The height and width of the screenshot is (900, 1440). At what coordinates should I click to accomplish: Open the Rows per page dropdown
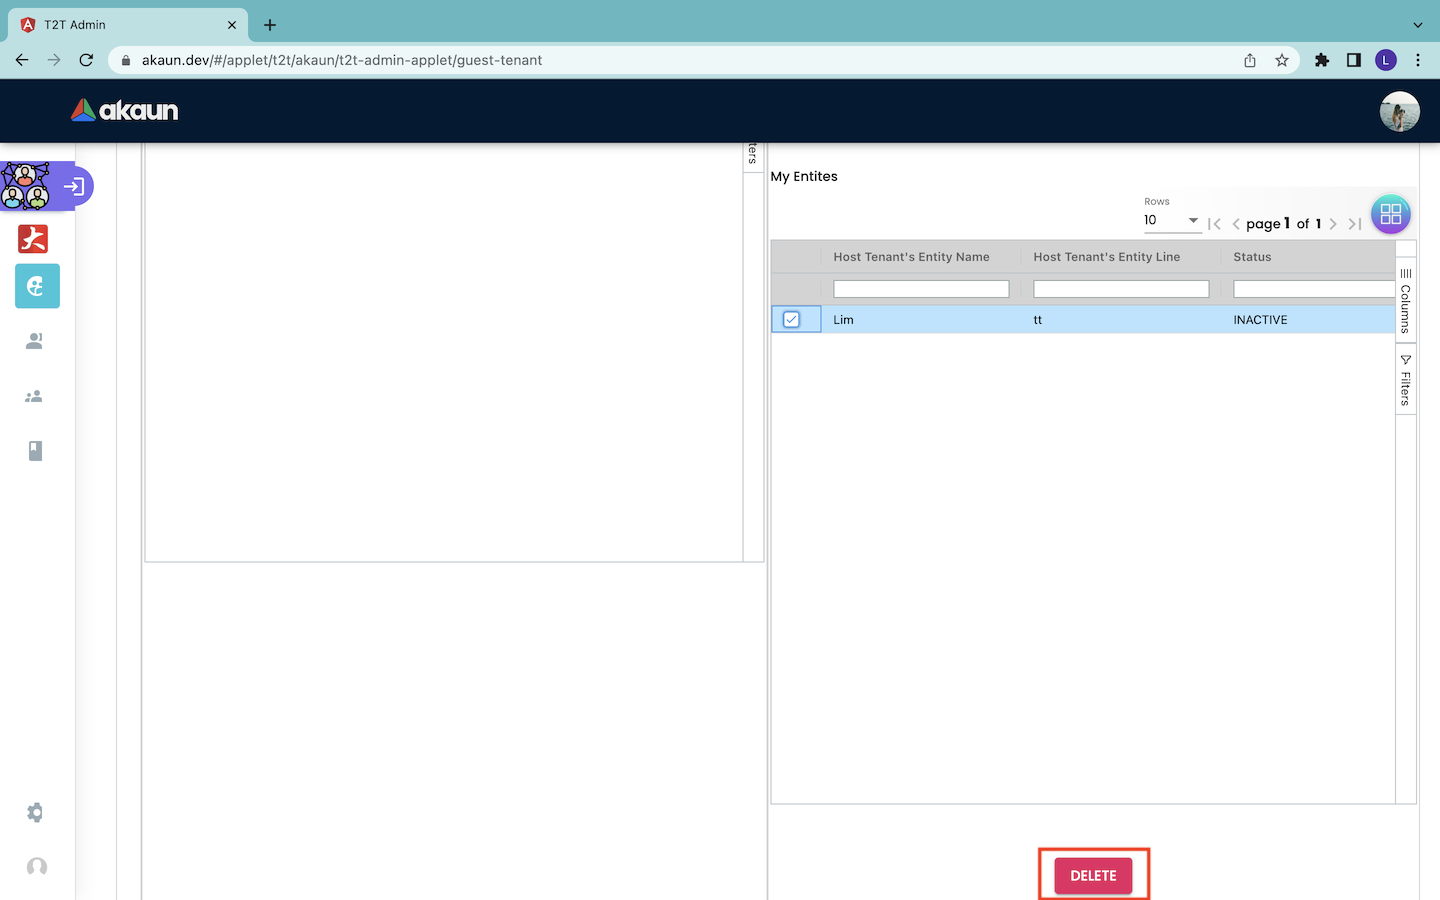click(1172, 220)
